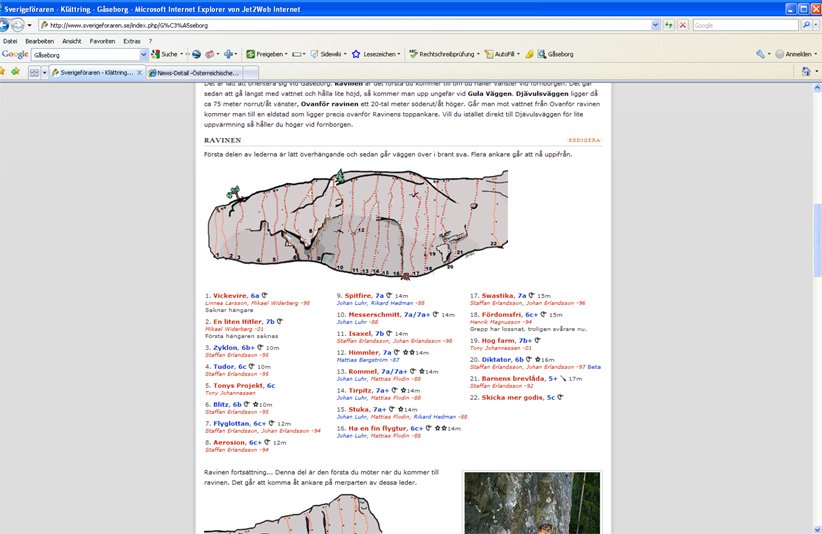Open the Extras menu
Image resolution: width=822 pixels, height=534 pixels.
[132, 41]
